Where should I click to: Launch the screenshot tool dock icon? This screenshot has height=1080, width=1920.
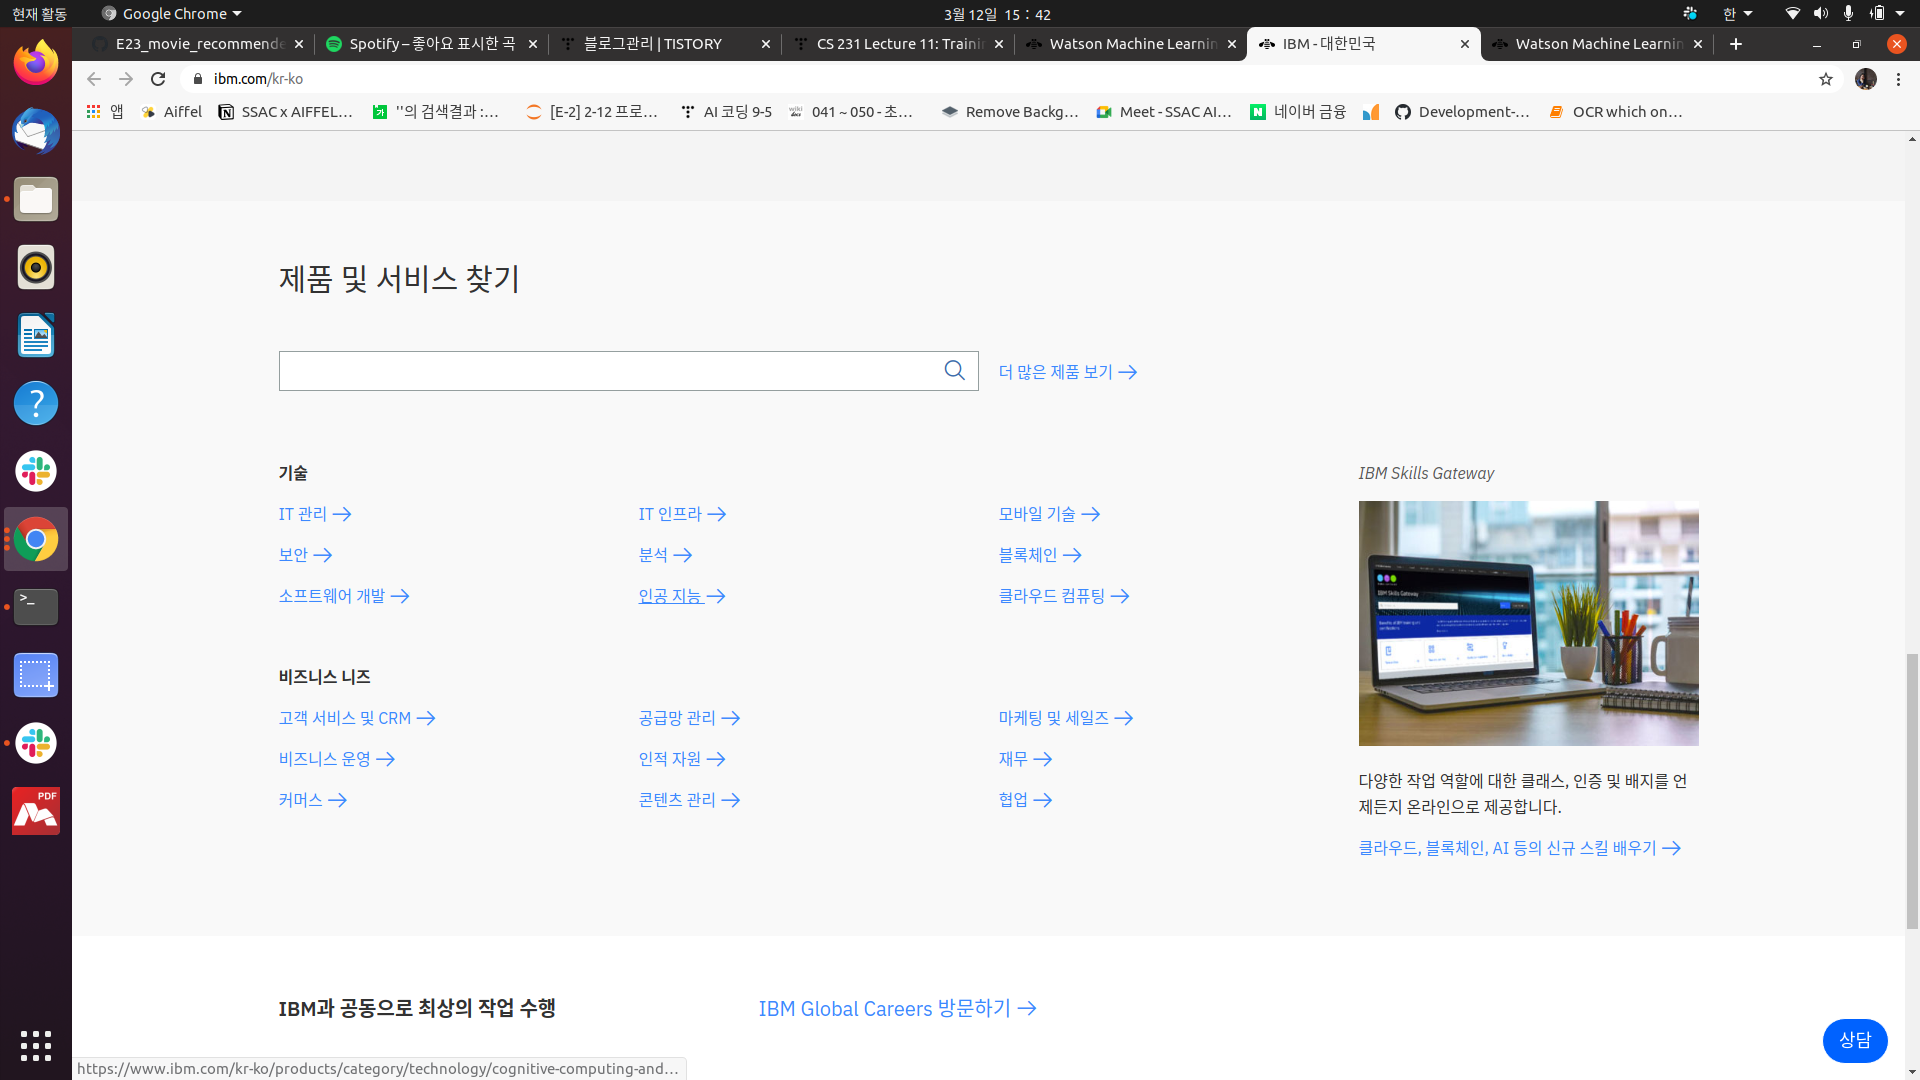pyautogui.click(x=36, y=675)
